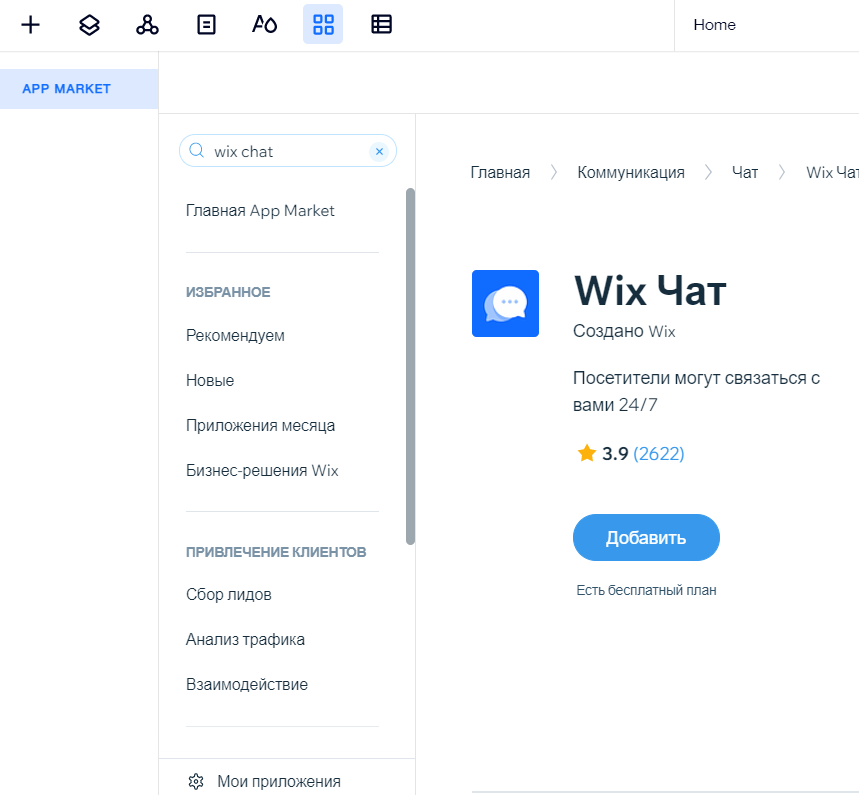The width and height of the screenshot is (859, 795).
Task: Select the App Market grid icon
Action: (323, 25)
